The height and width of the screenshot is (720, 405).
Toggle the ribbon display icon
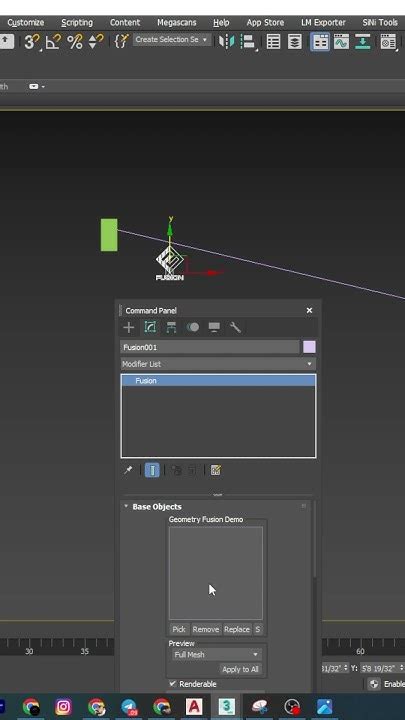(x=320, y=42)
